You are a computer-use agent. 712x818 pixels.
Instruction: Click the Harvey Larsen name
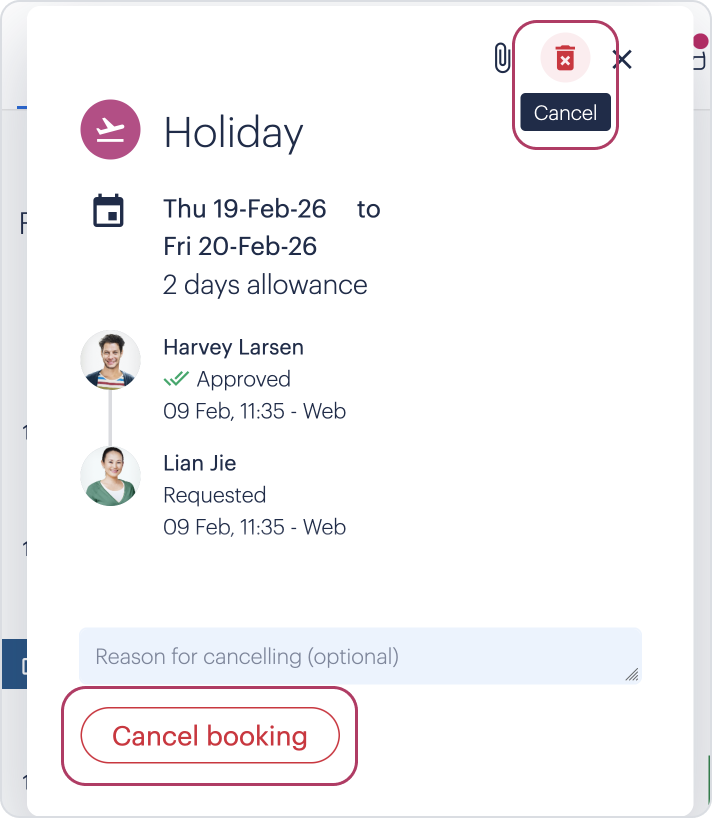(233, 347)
